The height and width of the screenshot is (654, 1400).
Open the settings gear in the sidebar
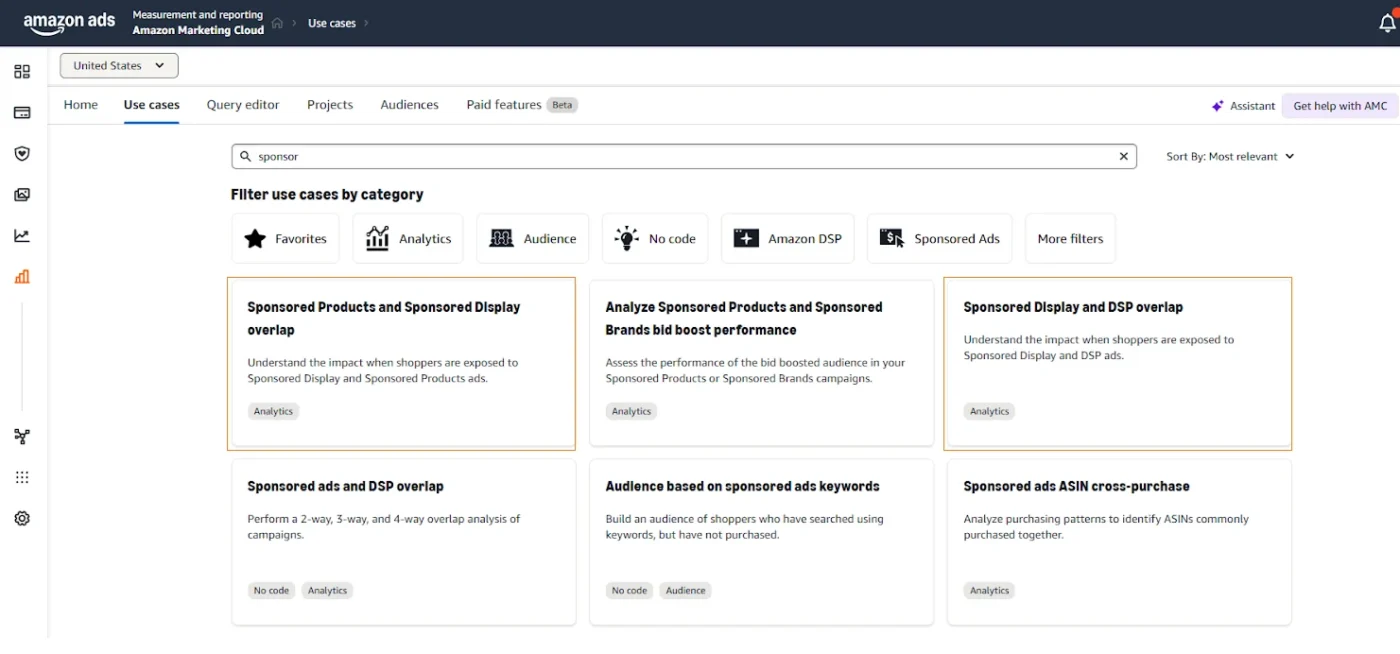pos(22,517)
